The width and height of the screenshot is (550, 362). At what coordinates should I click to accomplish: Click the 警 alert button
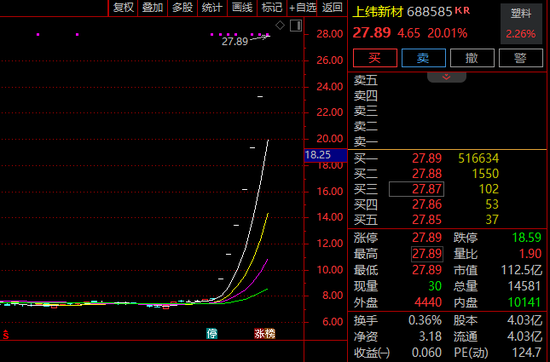tap(521, 58)
